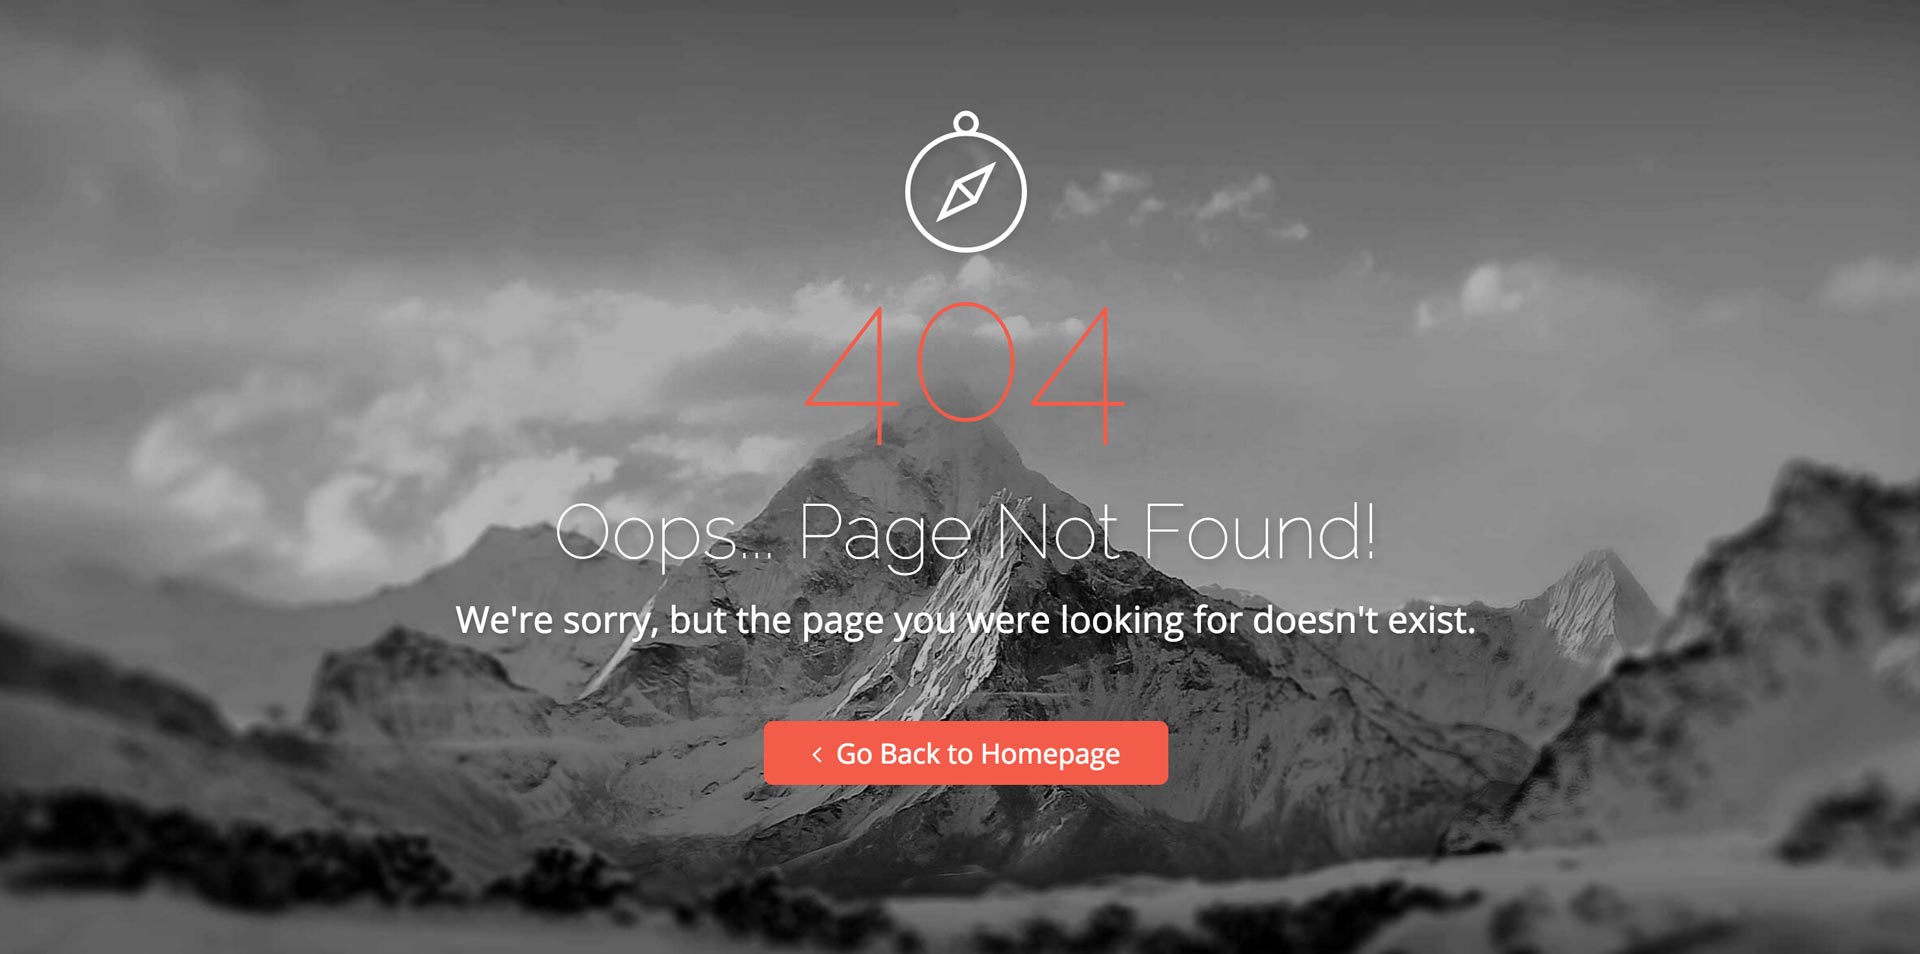The height and width of the screenshot is (954, 1920).
Task: Click the 'Oops...' word in the heading
Action: click(664, 535)
